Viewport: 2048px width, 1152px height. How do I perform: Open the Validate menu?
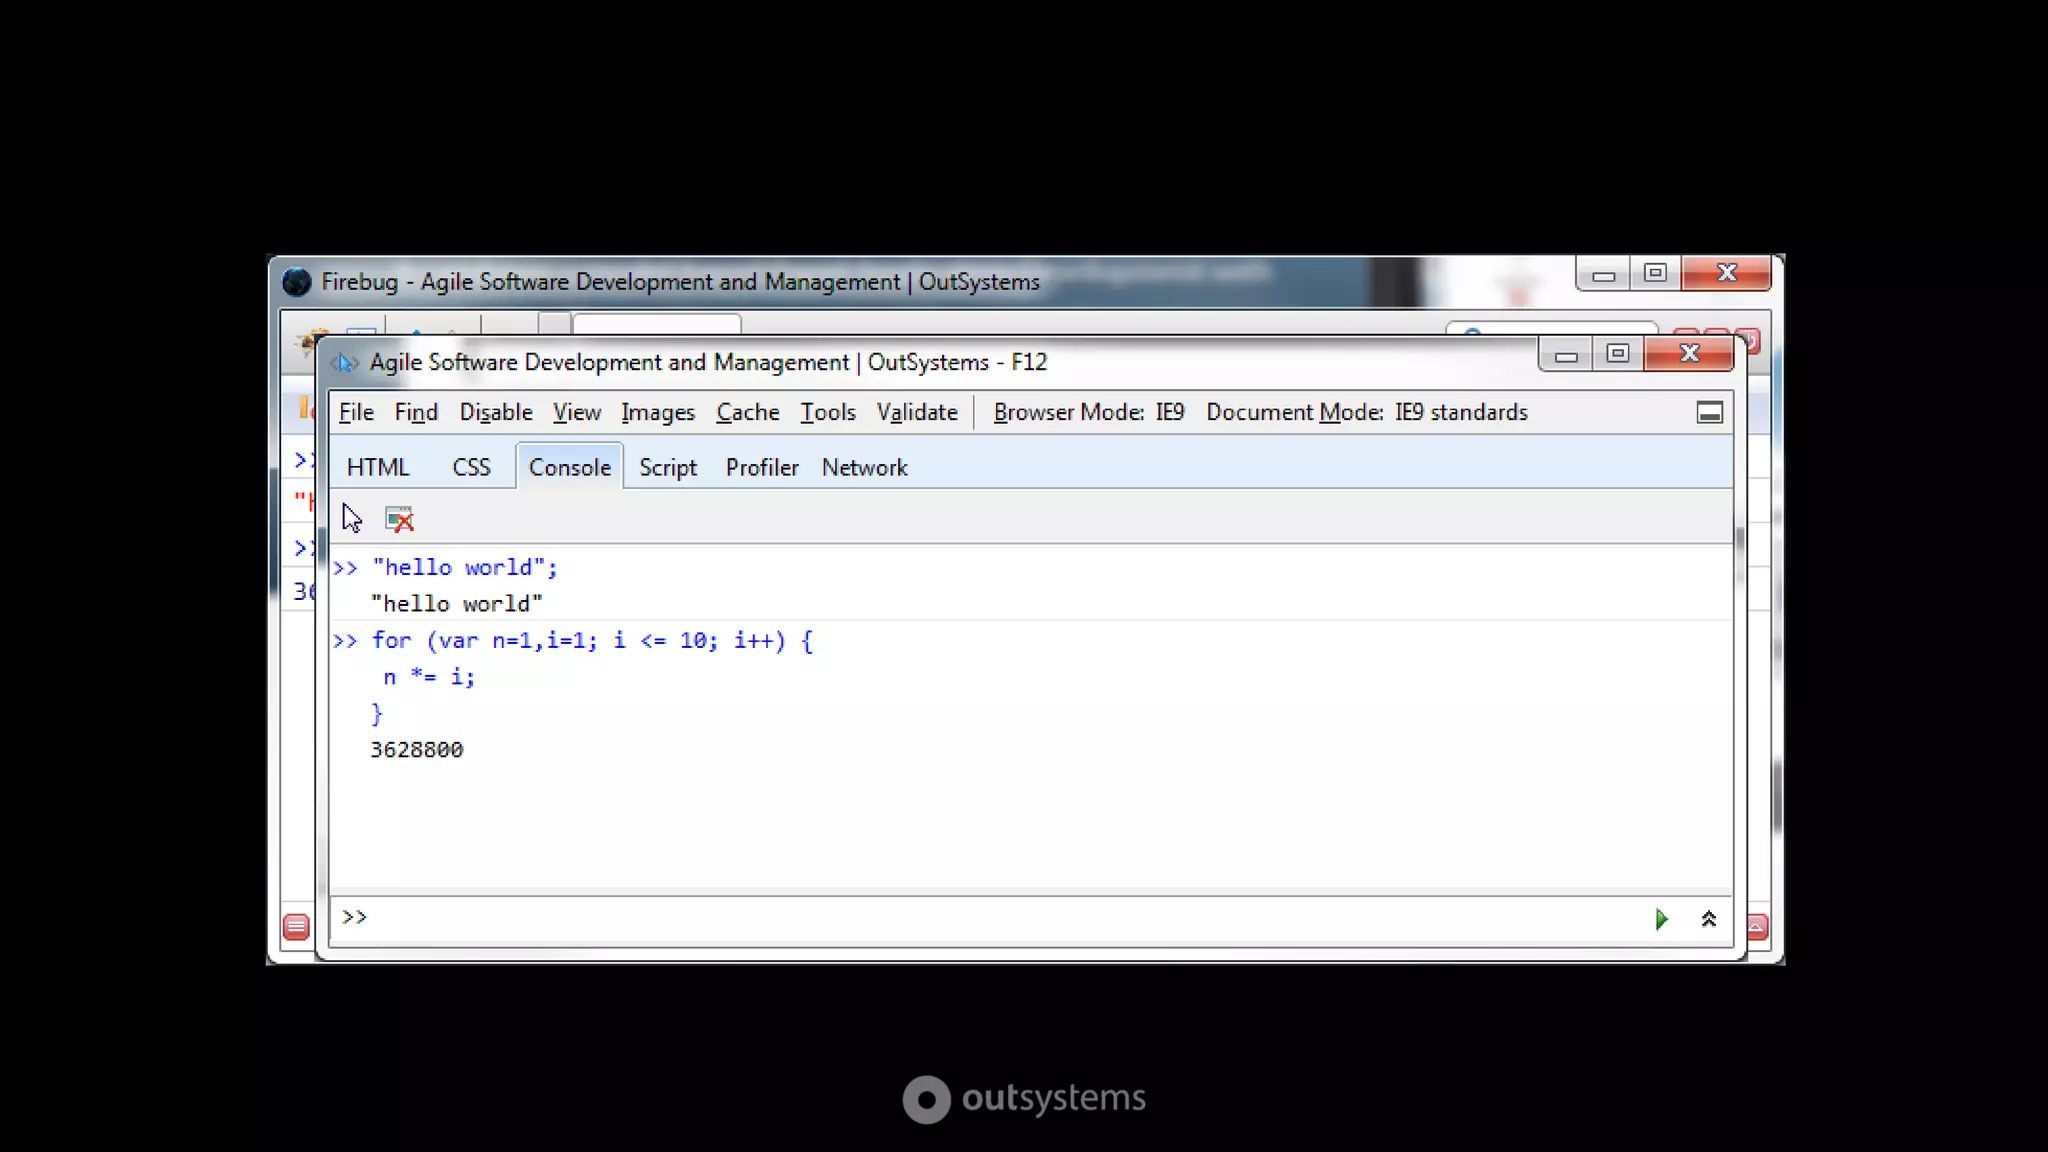pos(917,413)
